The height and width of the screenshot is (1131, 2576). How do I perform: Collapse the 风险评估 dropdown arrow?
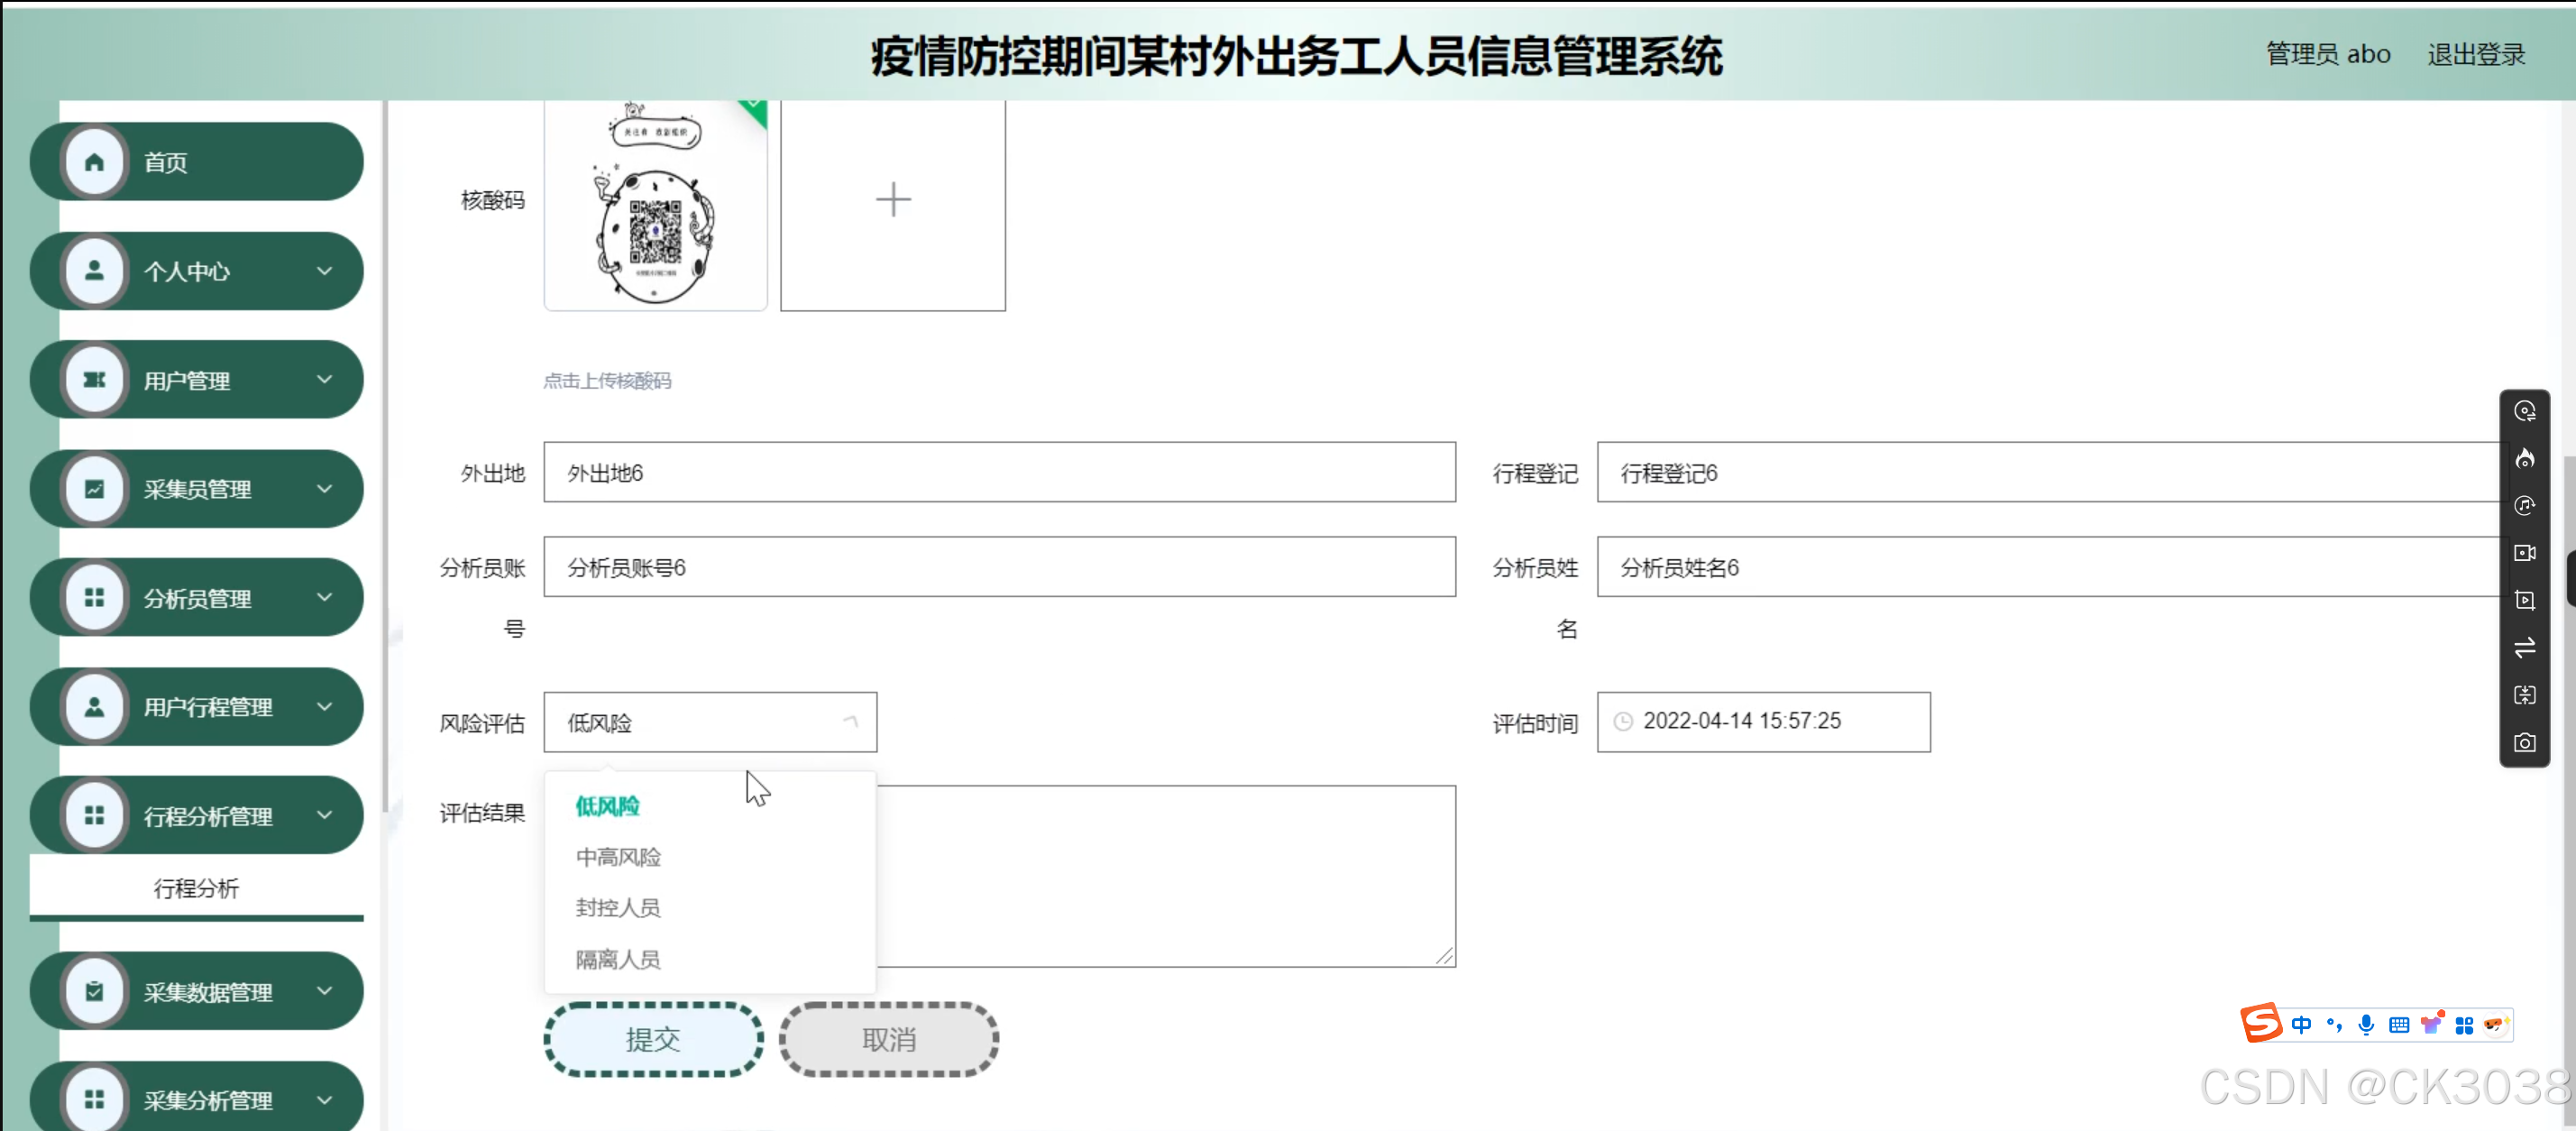coord(850,721)
